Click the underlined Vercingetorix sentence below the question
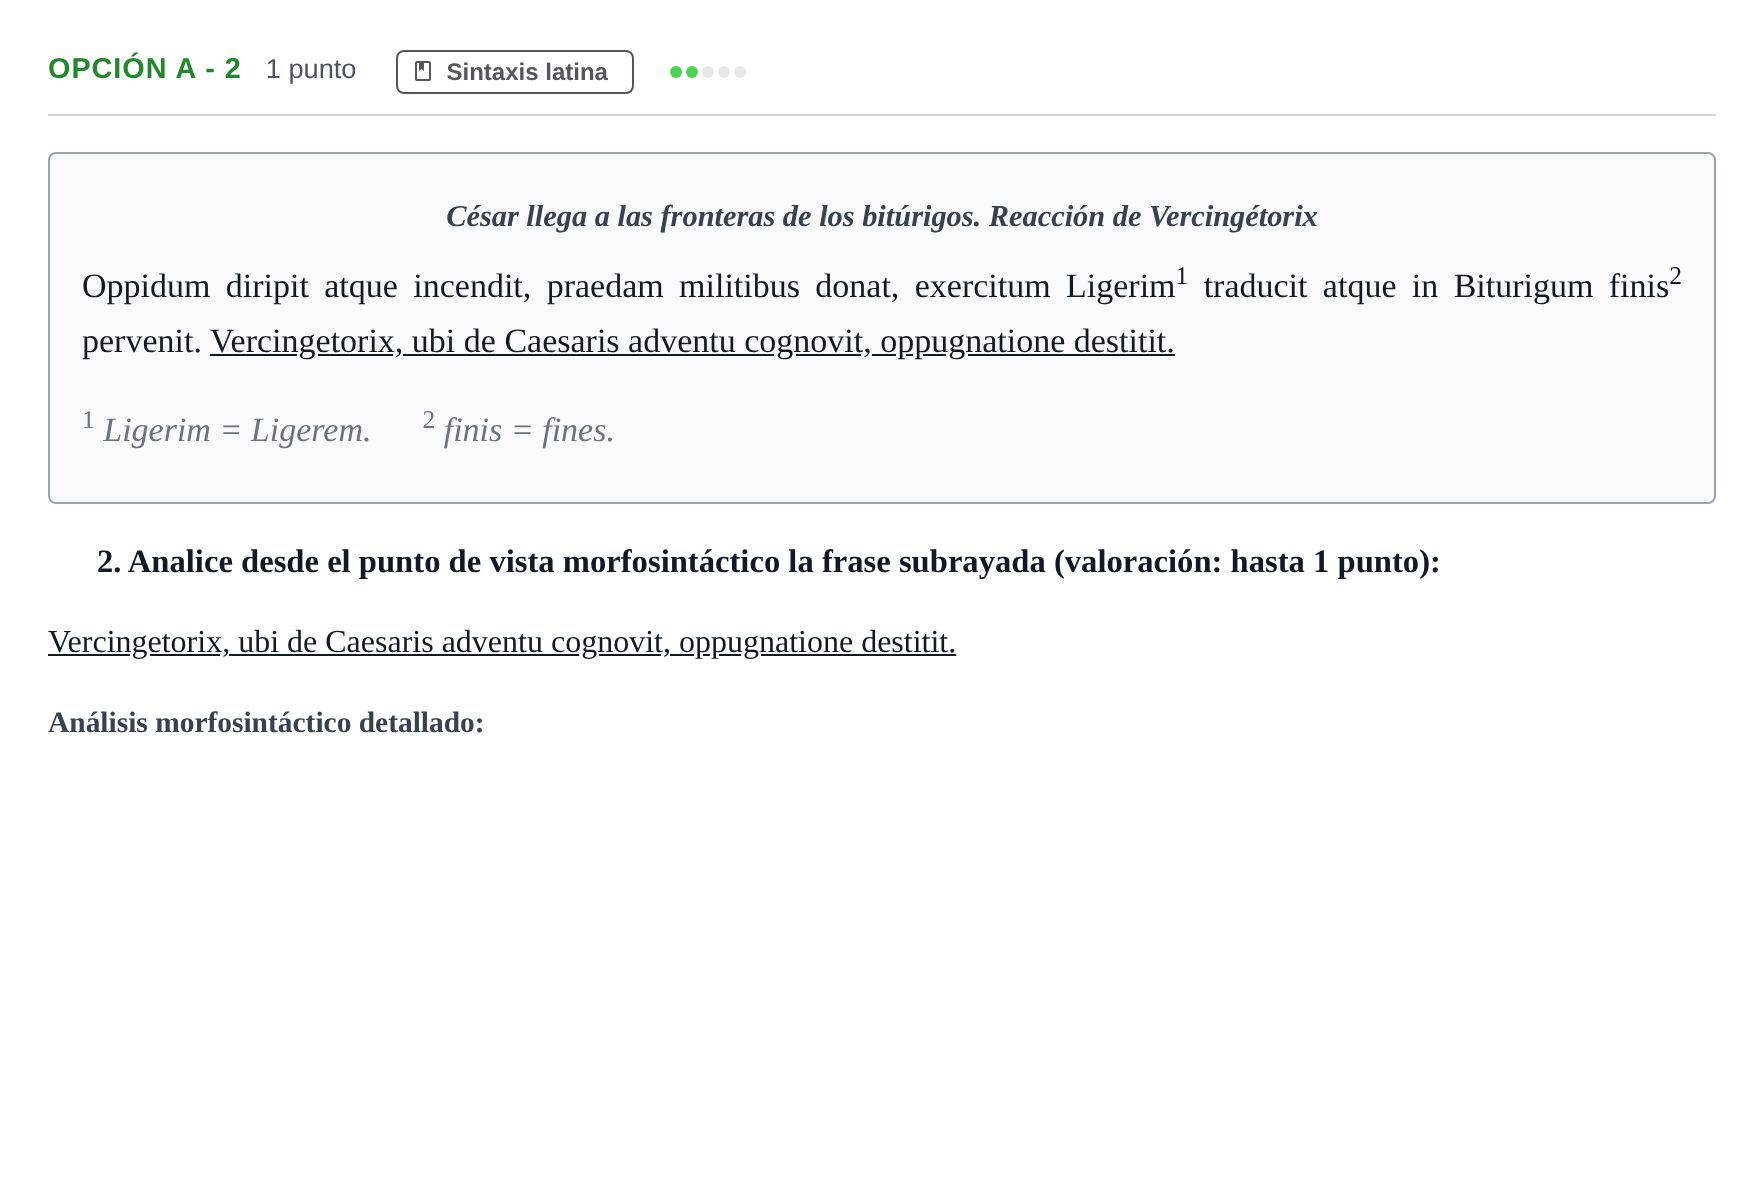Image resolution: width=1764 pixels, height=1188 pixels. pos(502,642)
